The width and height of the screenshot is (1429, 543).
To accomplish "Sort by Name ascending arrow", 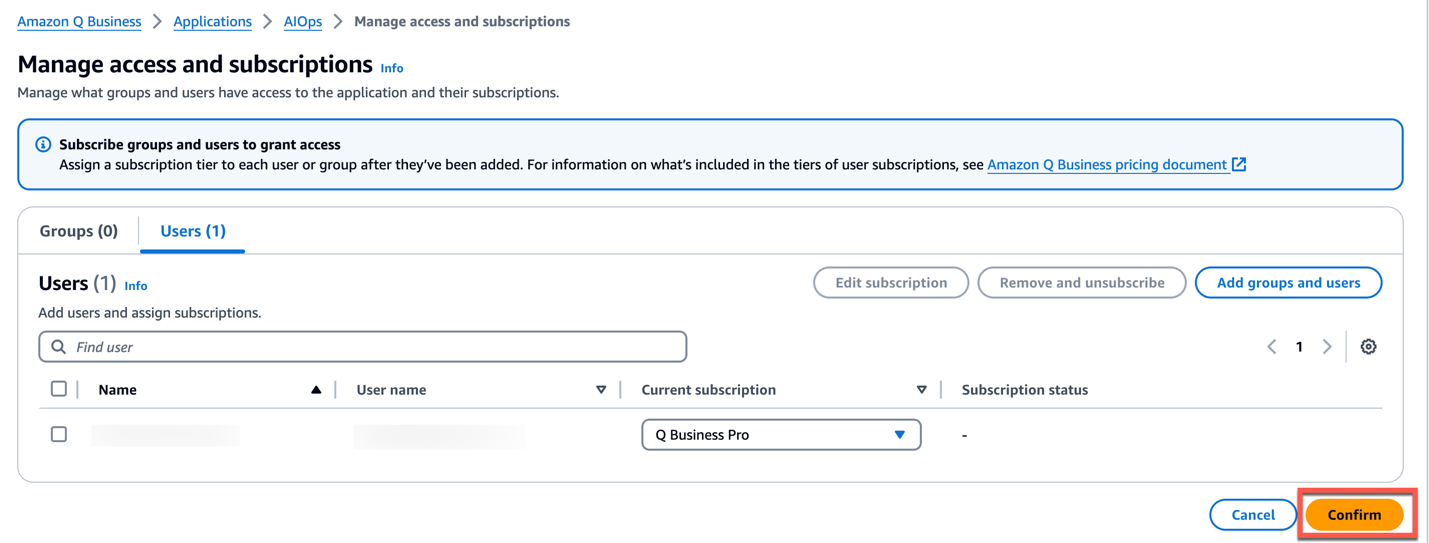I will tap(316, 390).
